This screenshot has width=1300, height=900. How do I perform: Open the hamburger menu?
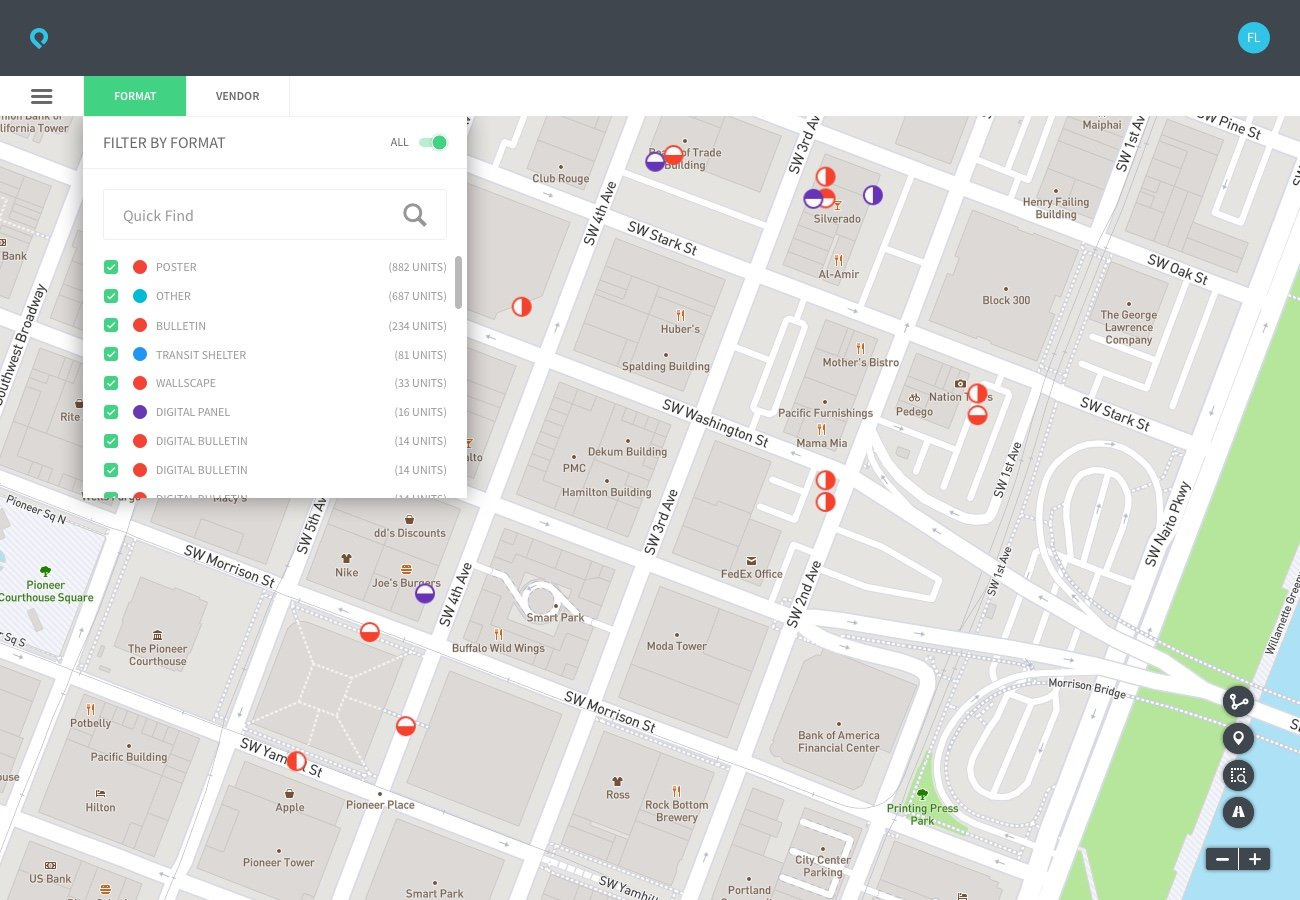point(41,96)
